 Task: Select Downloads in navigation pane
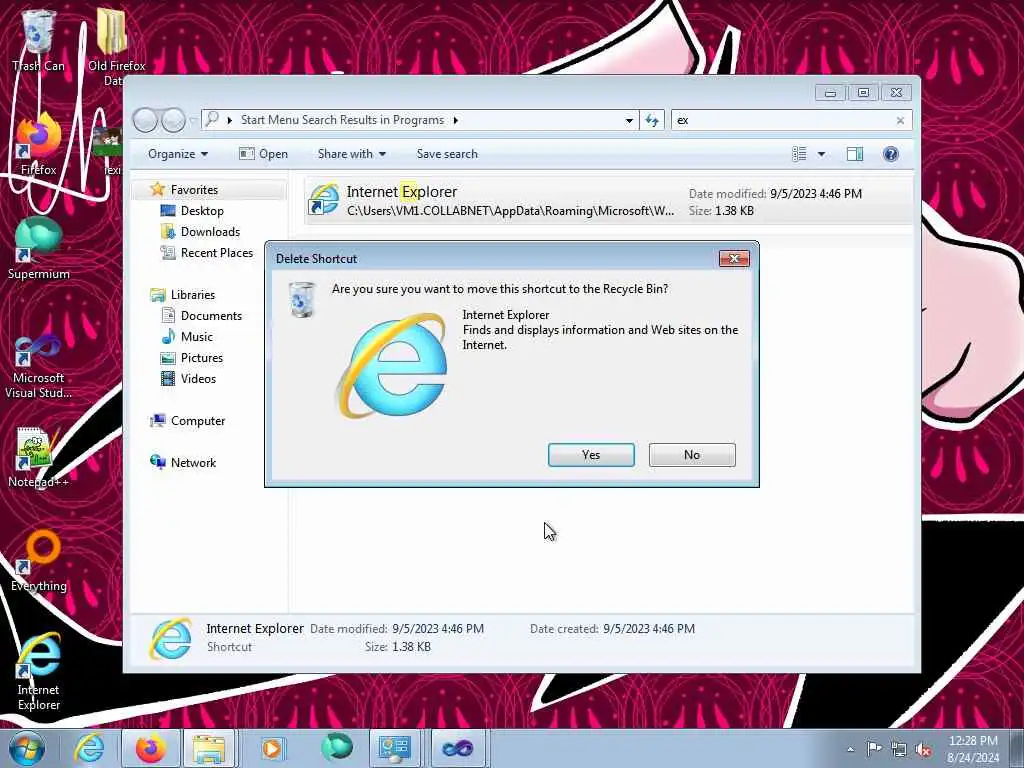[x=210, y=232]
